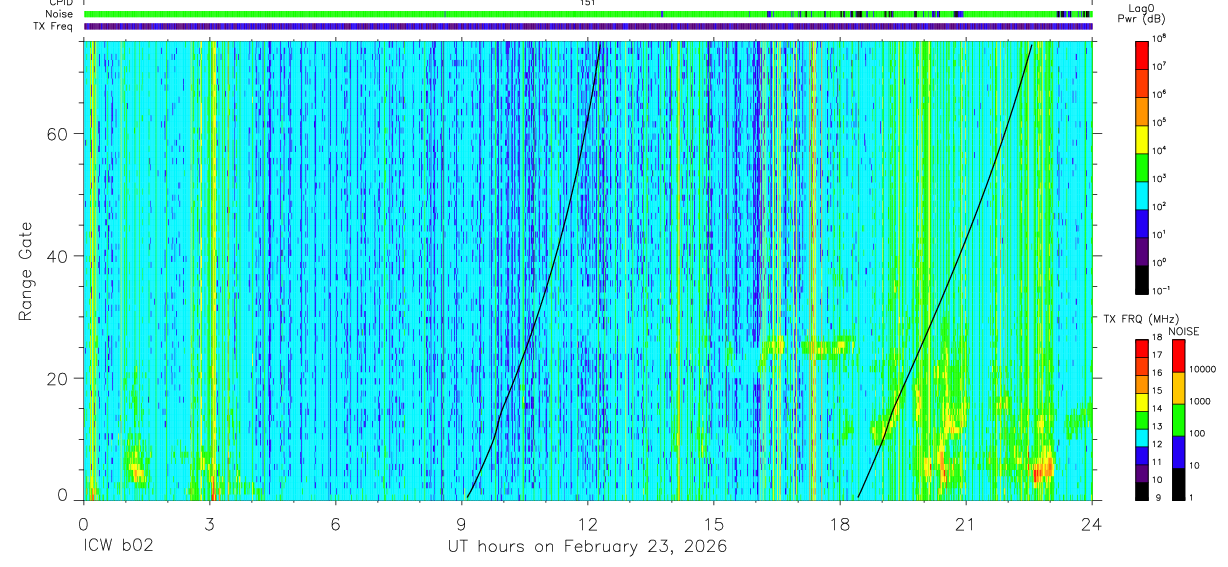Click the NOISE scale label '100'

tap(1198, 434)
